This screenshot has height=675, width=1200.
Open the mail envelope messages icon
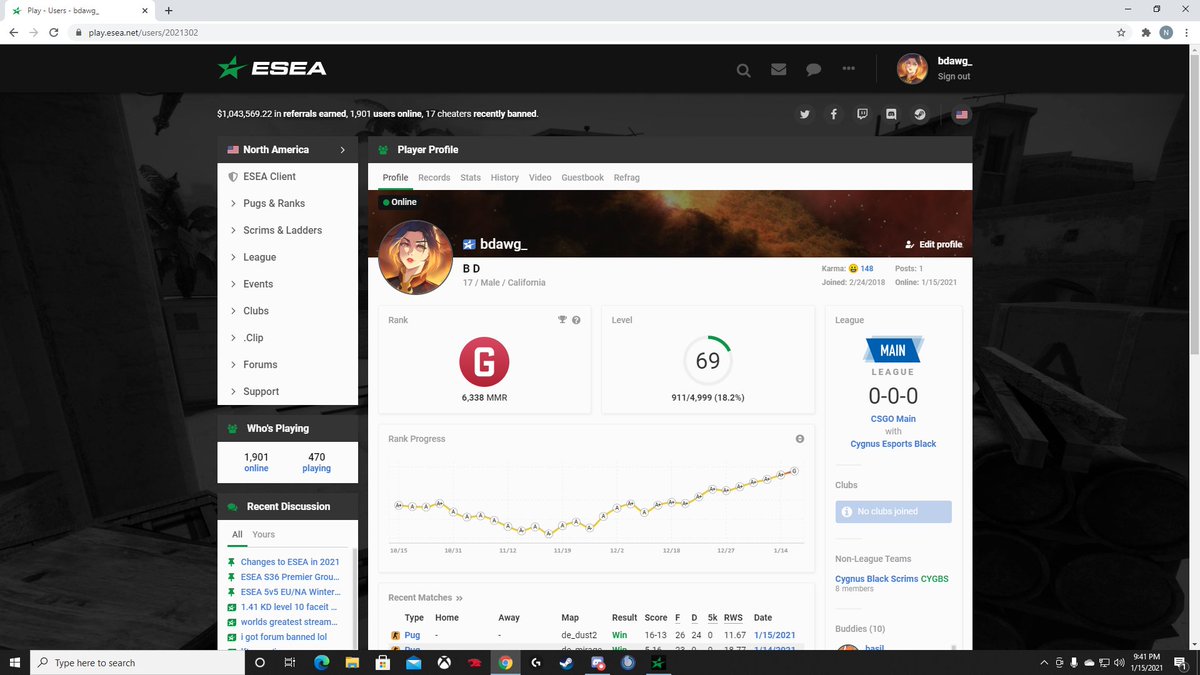(779, 70)
